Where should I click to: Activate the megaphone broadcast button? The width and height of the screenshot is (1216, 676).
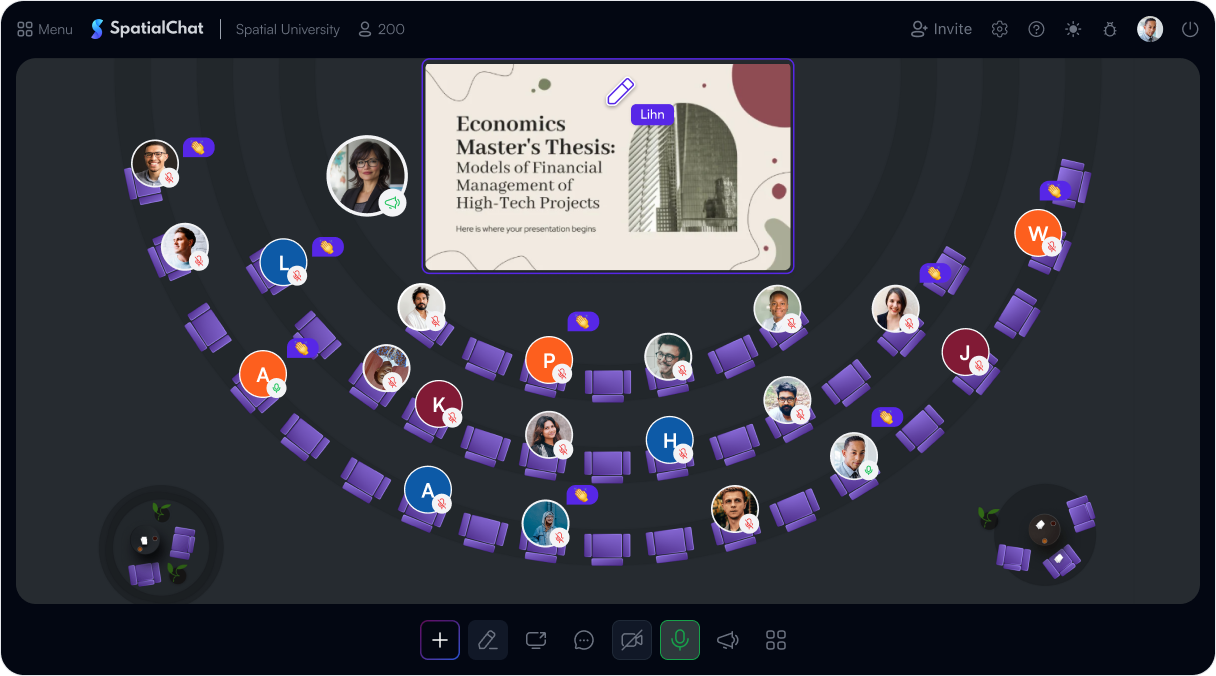click(728, 640)
